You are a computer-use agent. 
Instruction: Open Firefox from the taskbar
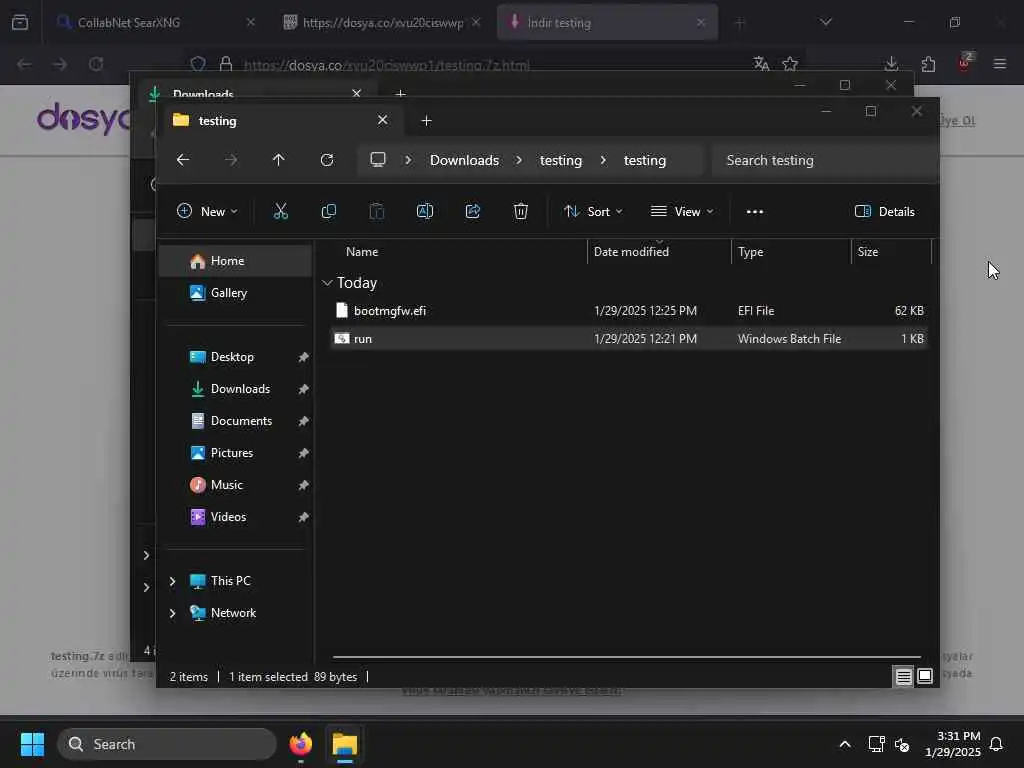[x=300, y=744]
